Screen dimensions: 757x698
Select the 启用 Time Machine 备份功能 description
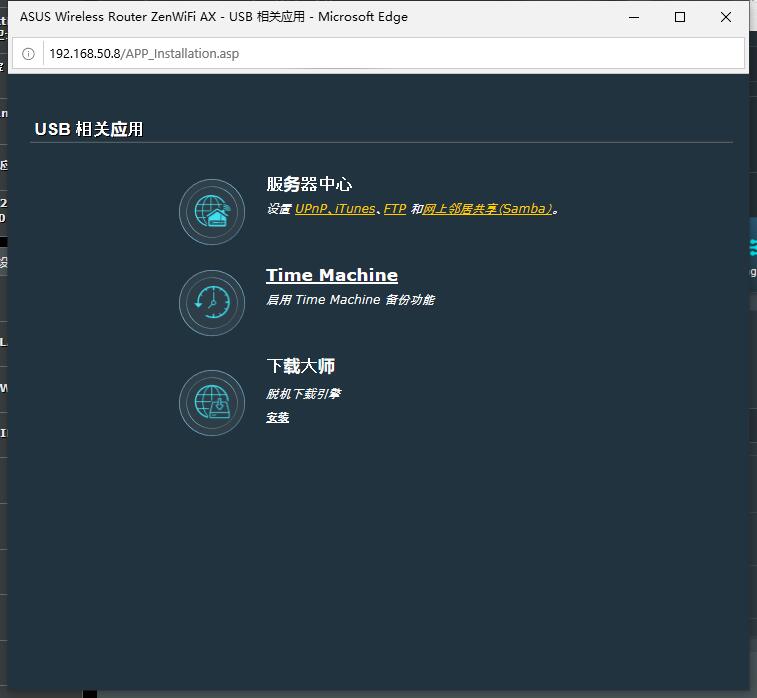pyautogui.click(x=350, y=300)
